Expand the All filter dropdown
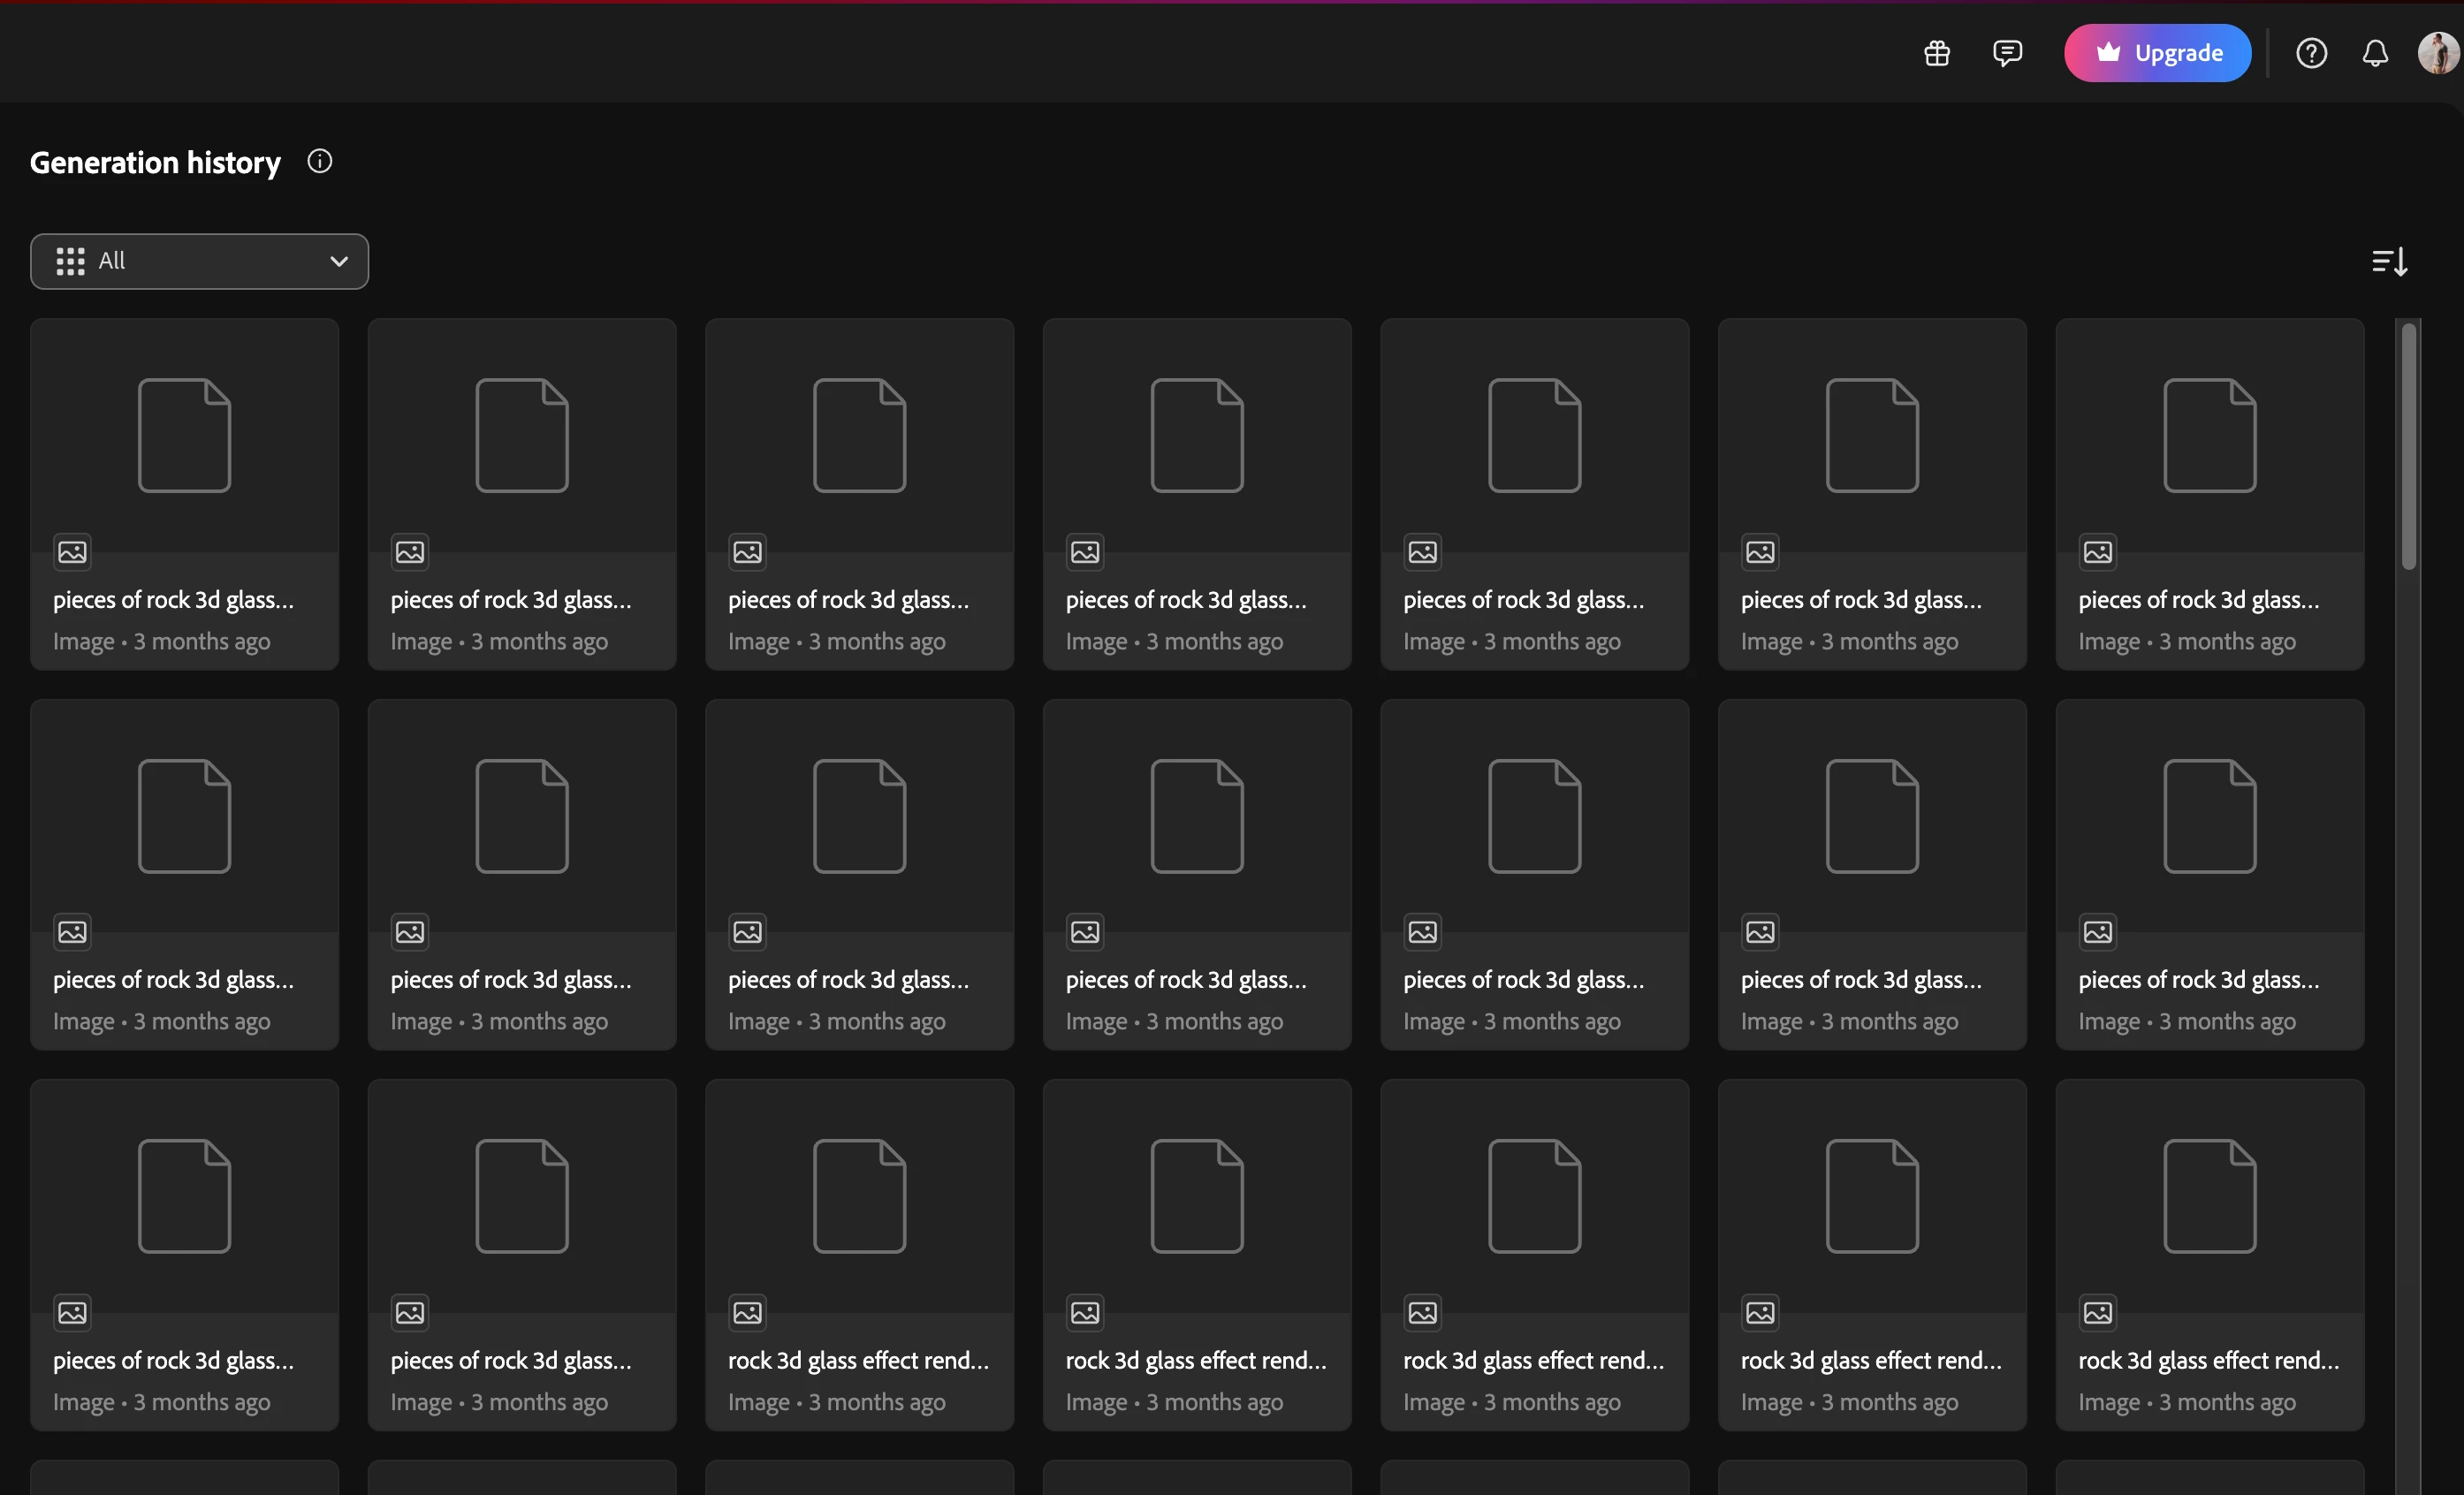The width and height of the screenshot is (2464, 1495). coord(199,262)
